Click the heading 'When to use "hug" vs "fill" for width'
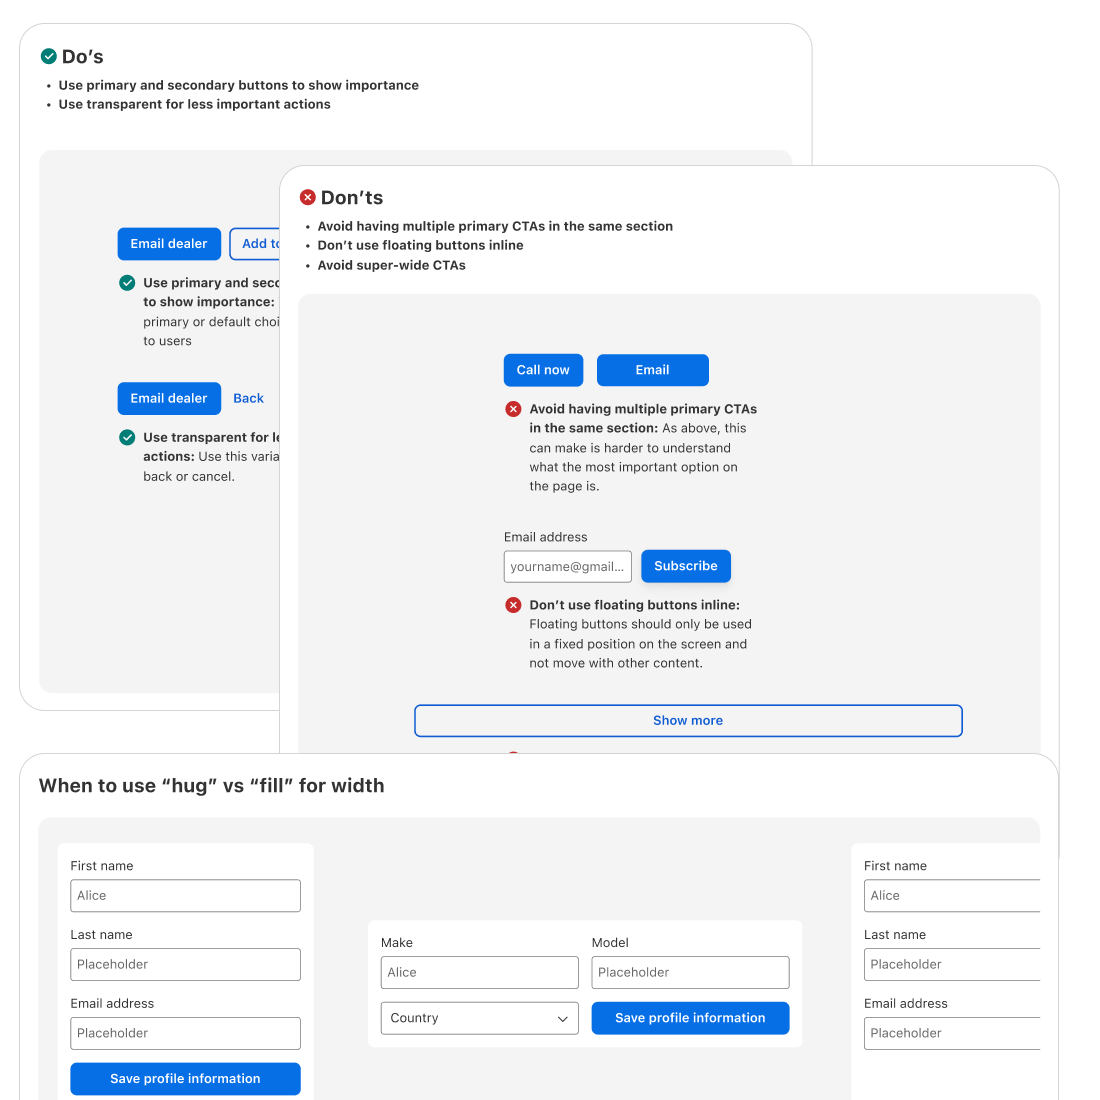 click(212, 786)
